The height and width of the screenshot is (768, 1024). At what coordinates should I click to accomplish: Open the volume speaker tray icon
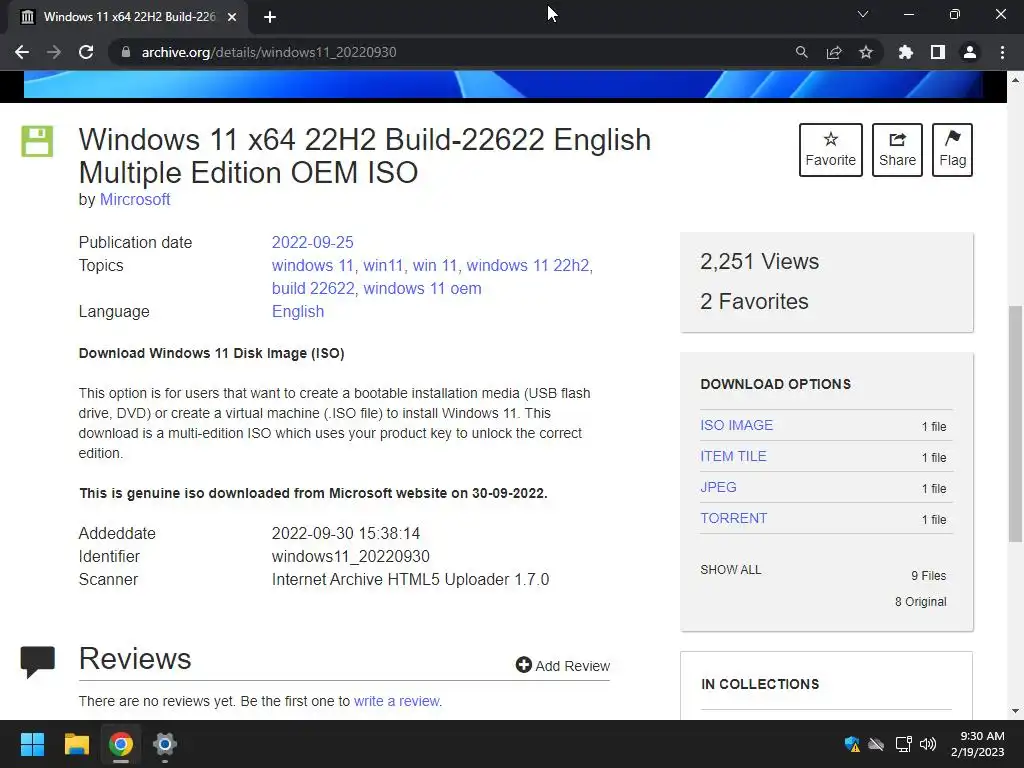click(927, 744)
